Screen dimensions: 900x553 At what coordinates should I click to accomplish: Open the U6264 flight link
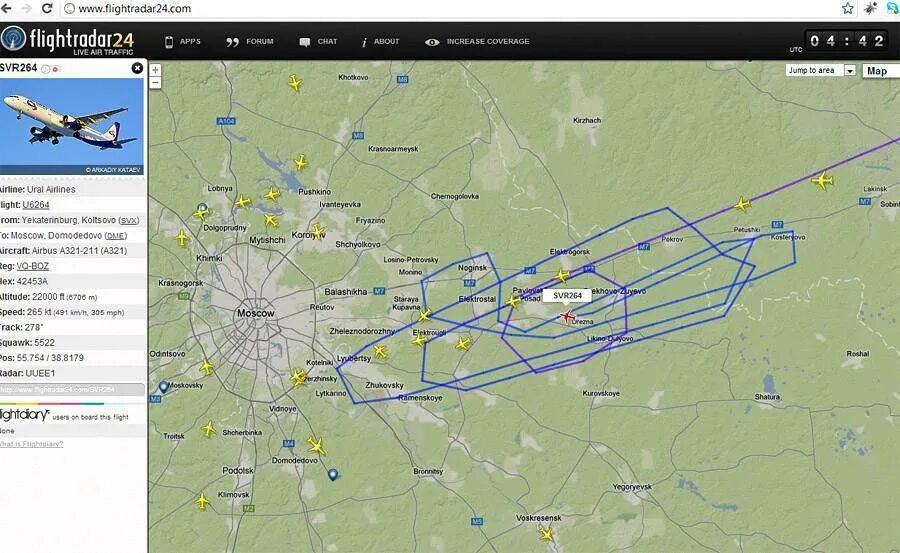(x=36, y=205)
